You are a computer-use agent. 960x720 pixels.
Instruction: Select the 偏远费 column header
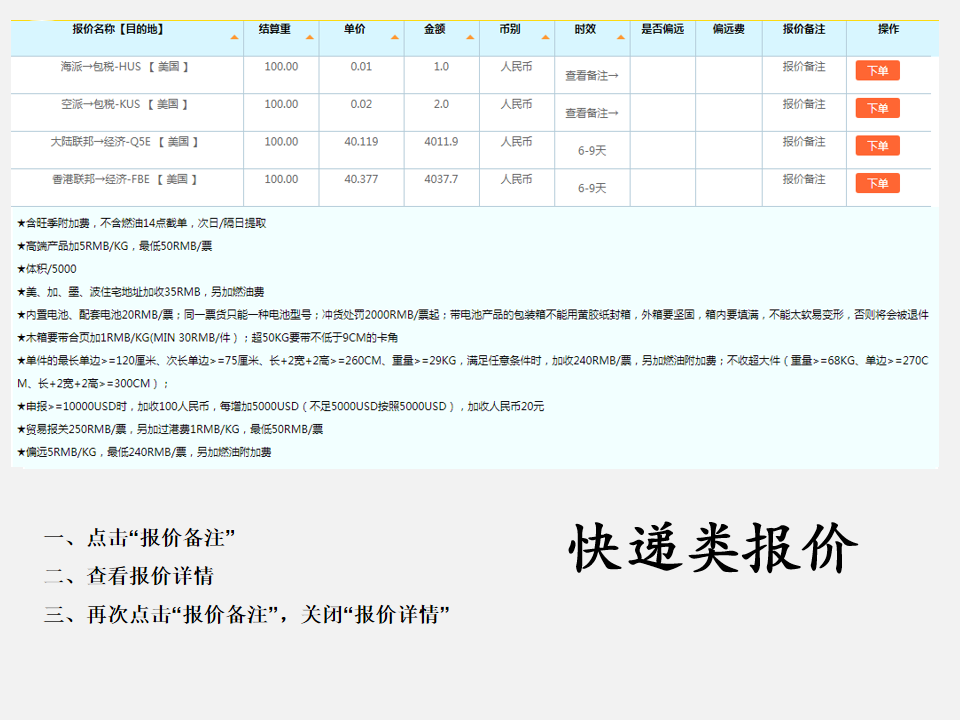pos(728,30)
